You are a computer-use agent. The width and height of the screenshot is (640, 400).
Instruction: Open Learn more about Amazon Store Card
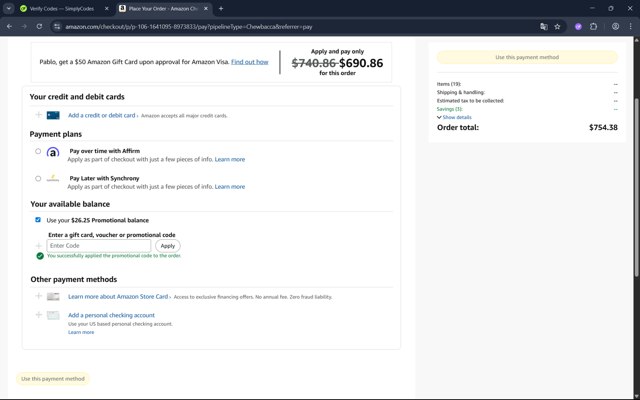(118, 296)
